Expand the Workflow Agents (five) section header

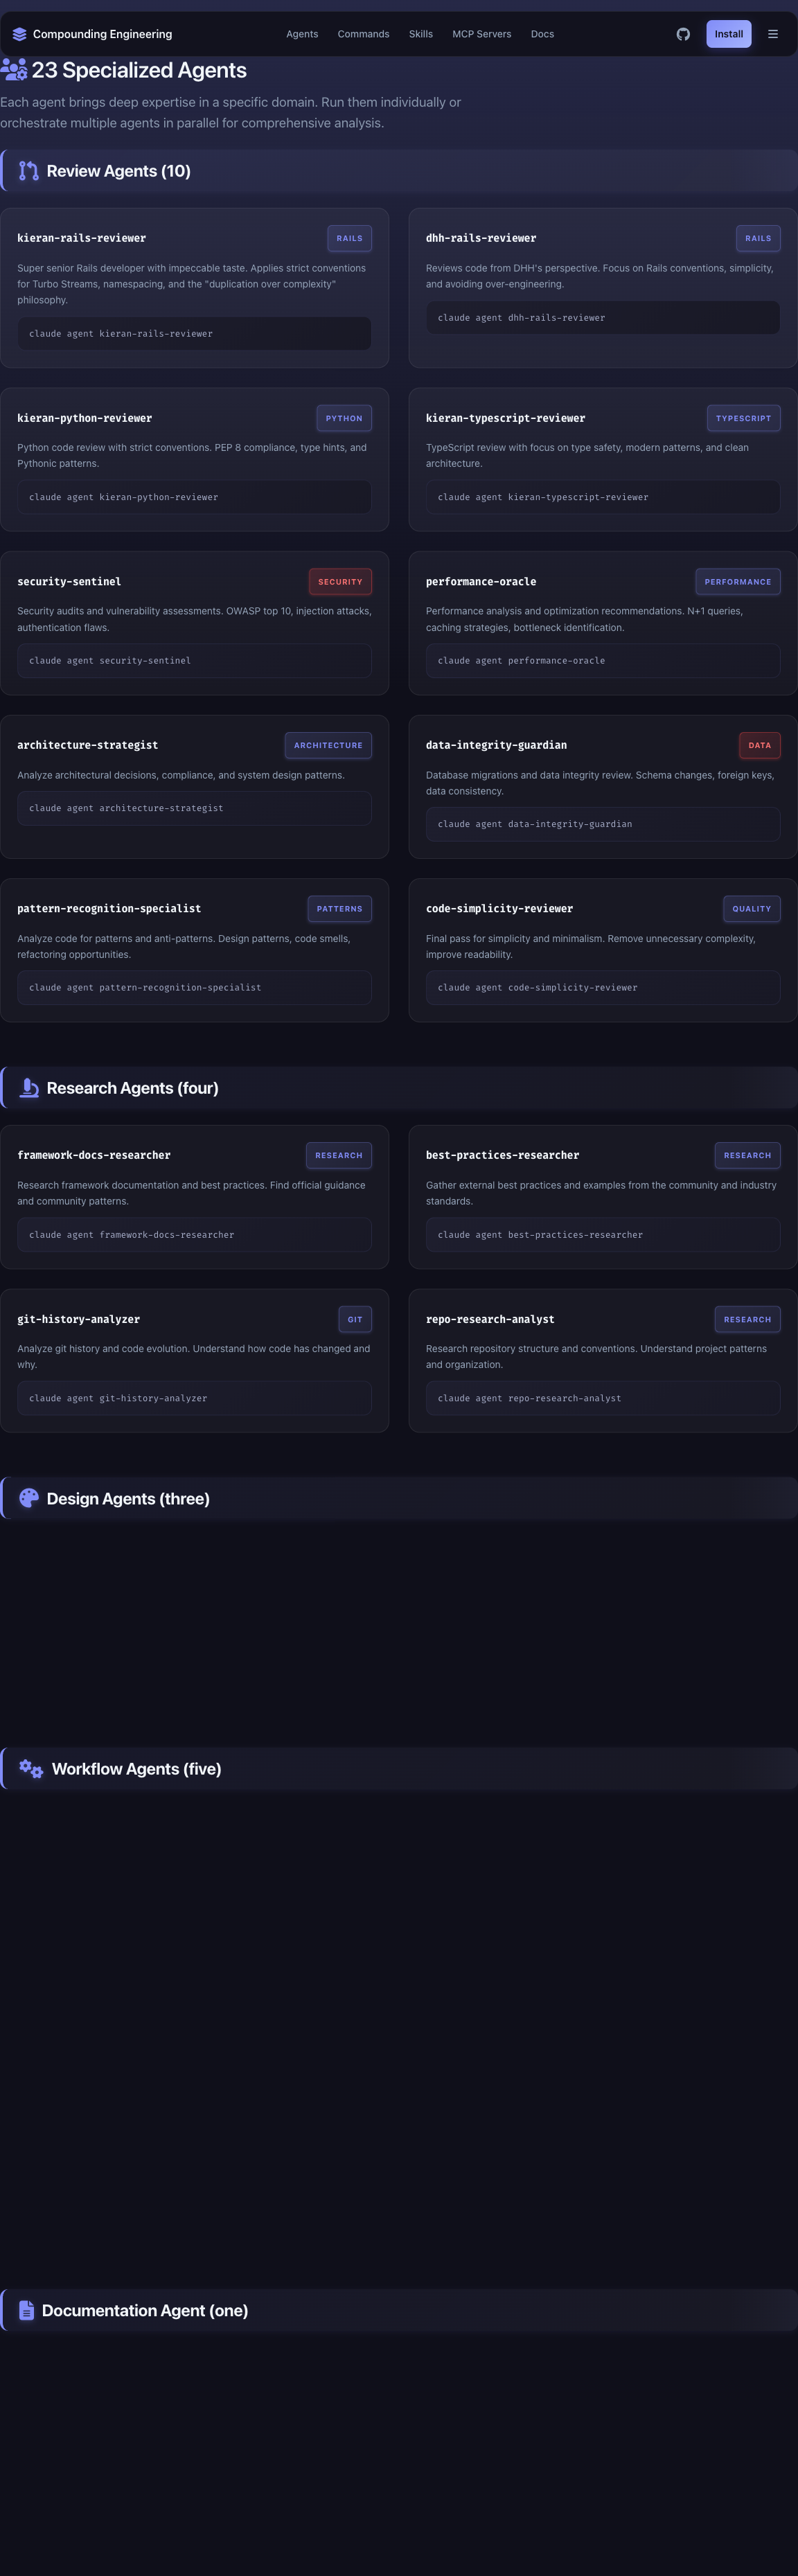coord(136,1769)
